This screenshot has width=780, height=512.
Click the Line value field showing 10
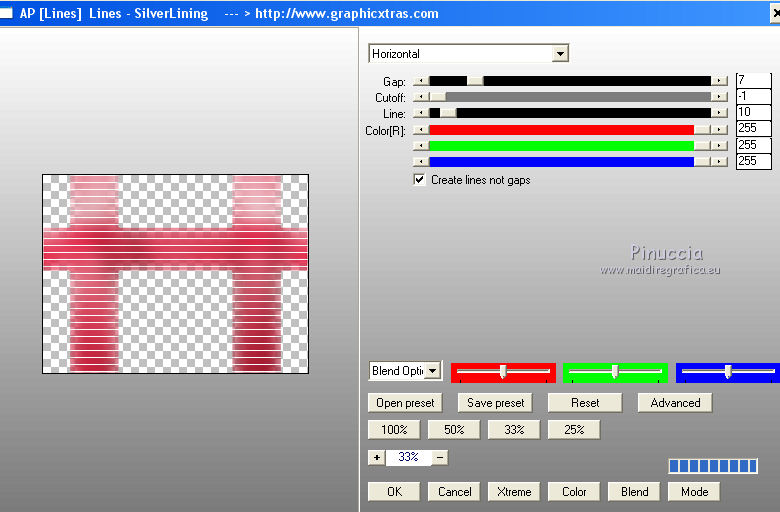pyautogui.click(x=754, y=112)
